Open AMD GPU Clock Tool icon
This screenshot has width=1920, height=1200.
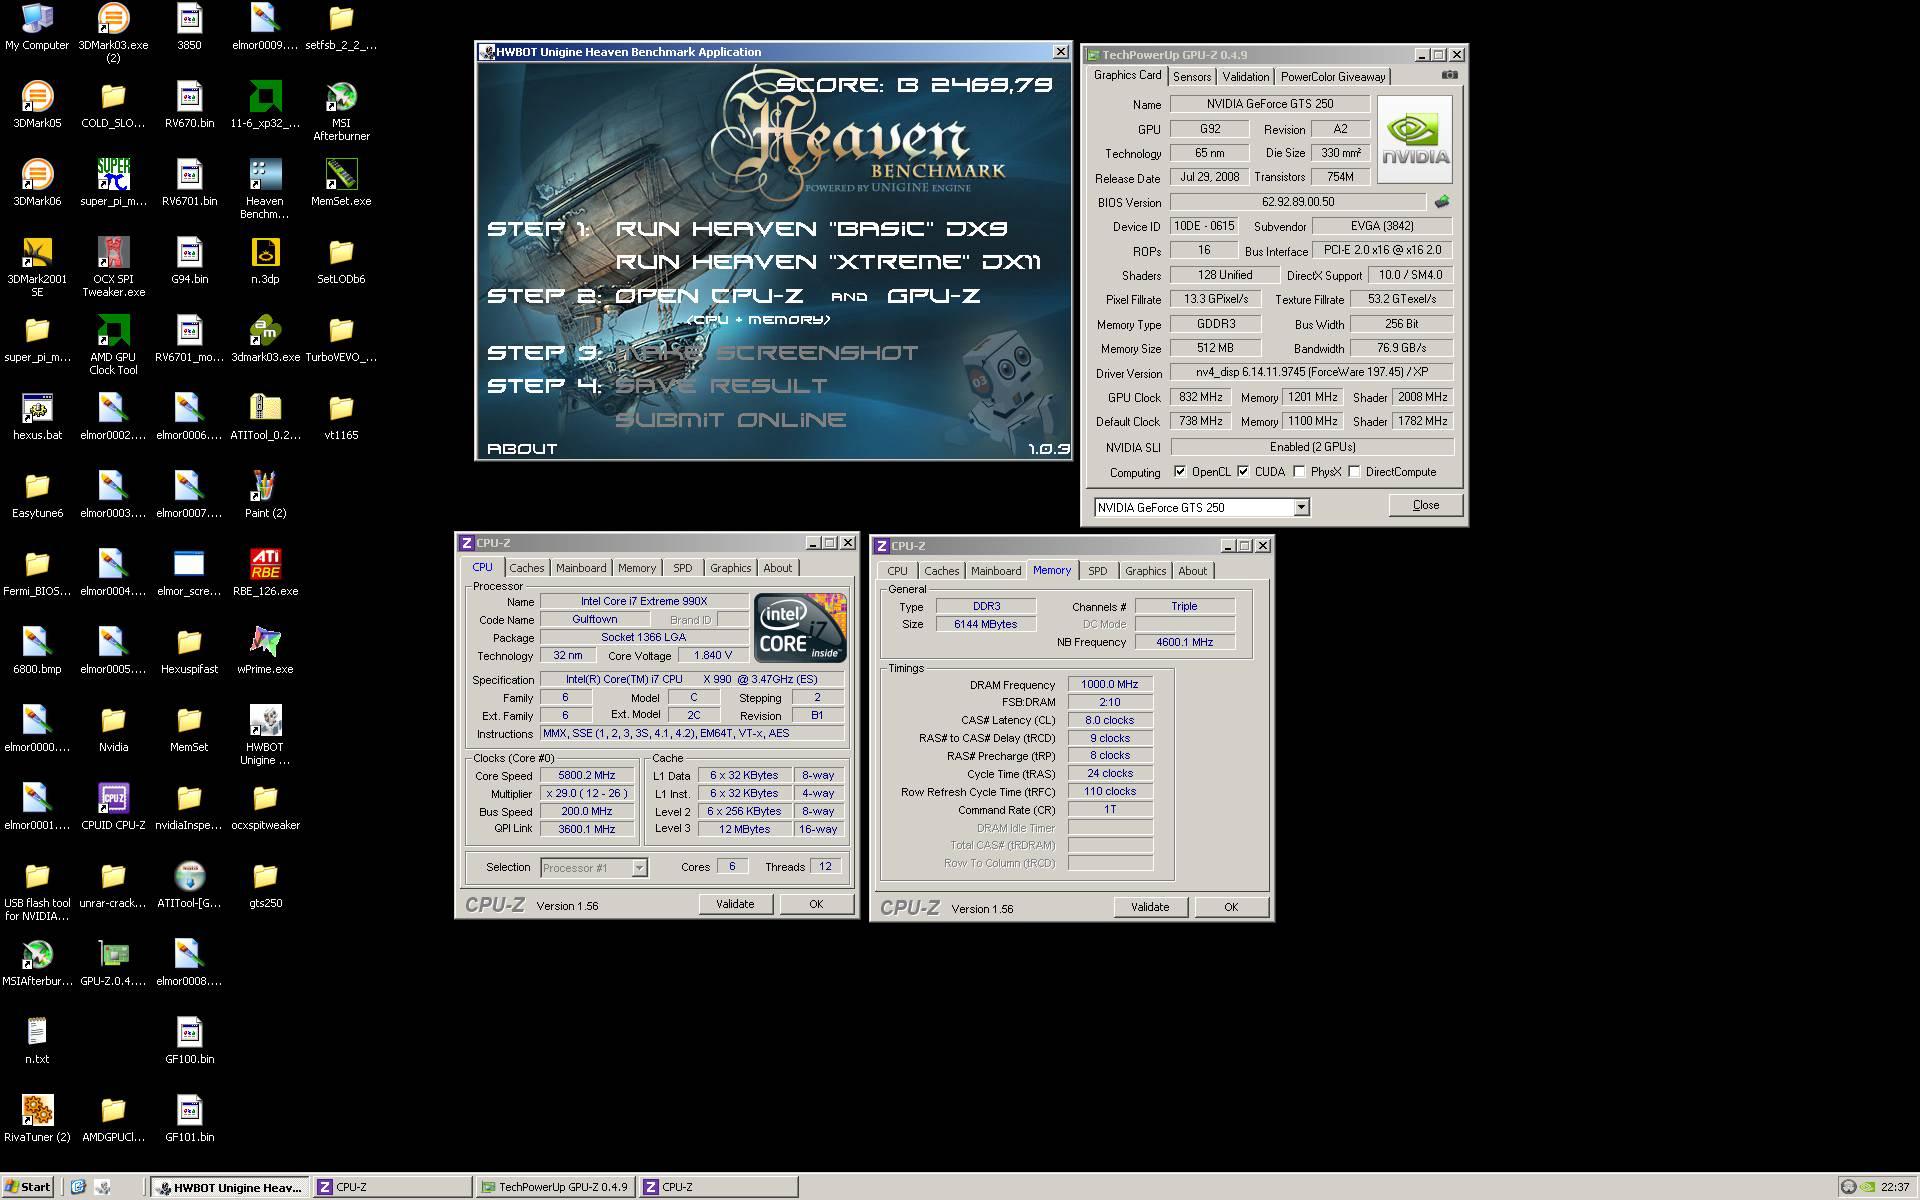[113, 344]
